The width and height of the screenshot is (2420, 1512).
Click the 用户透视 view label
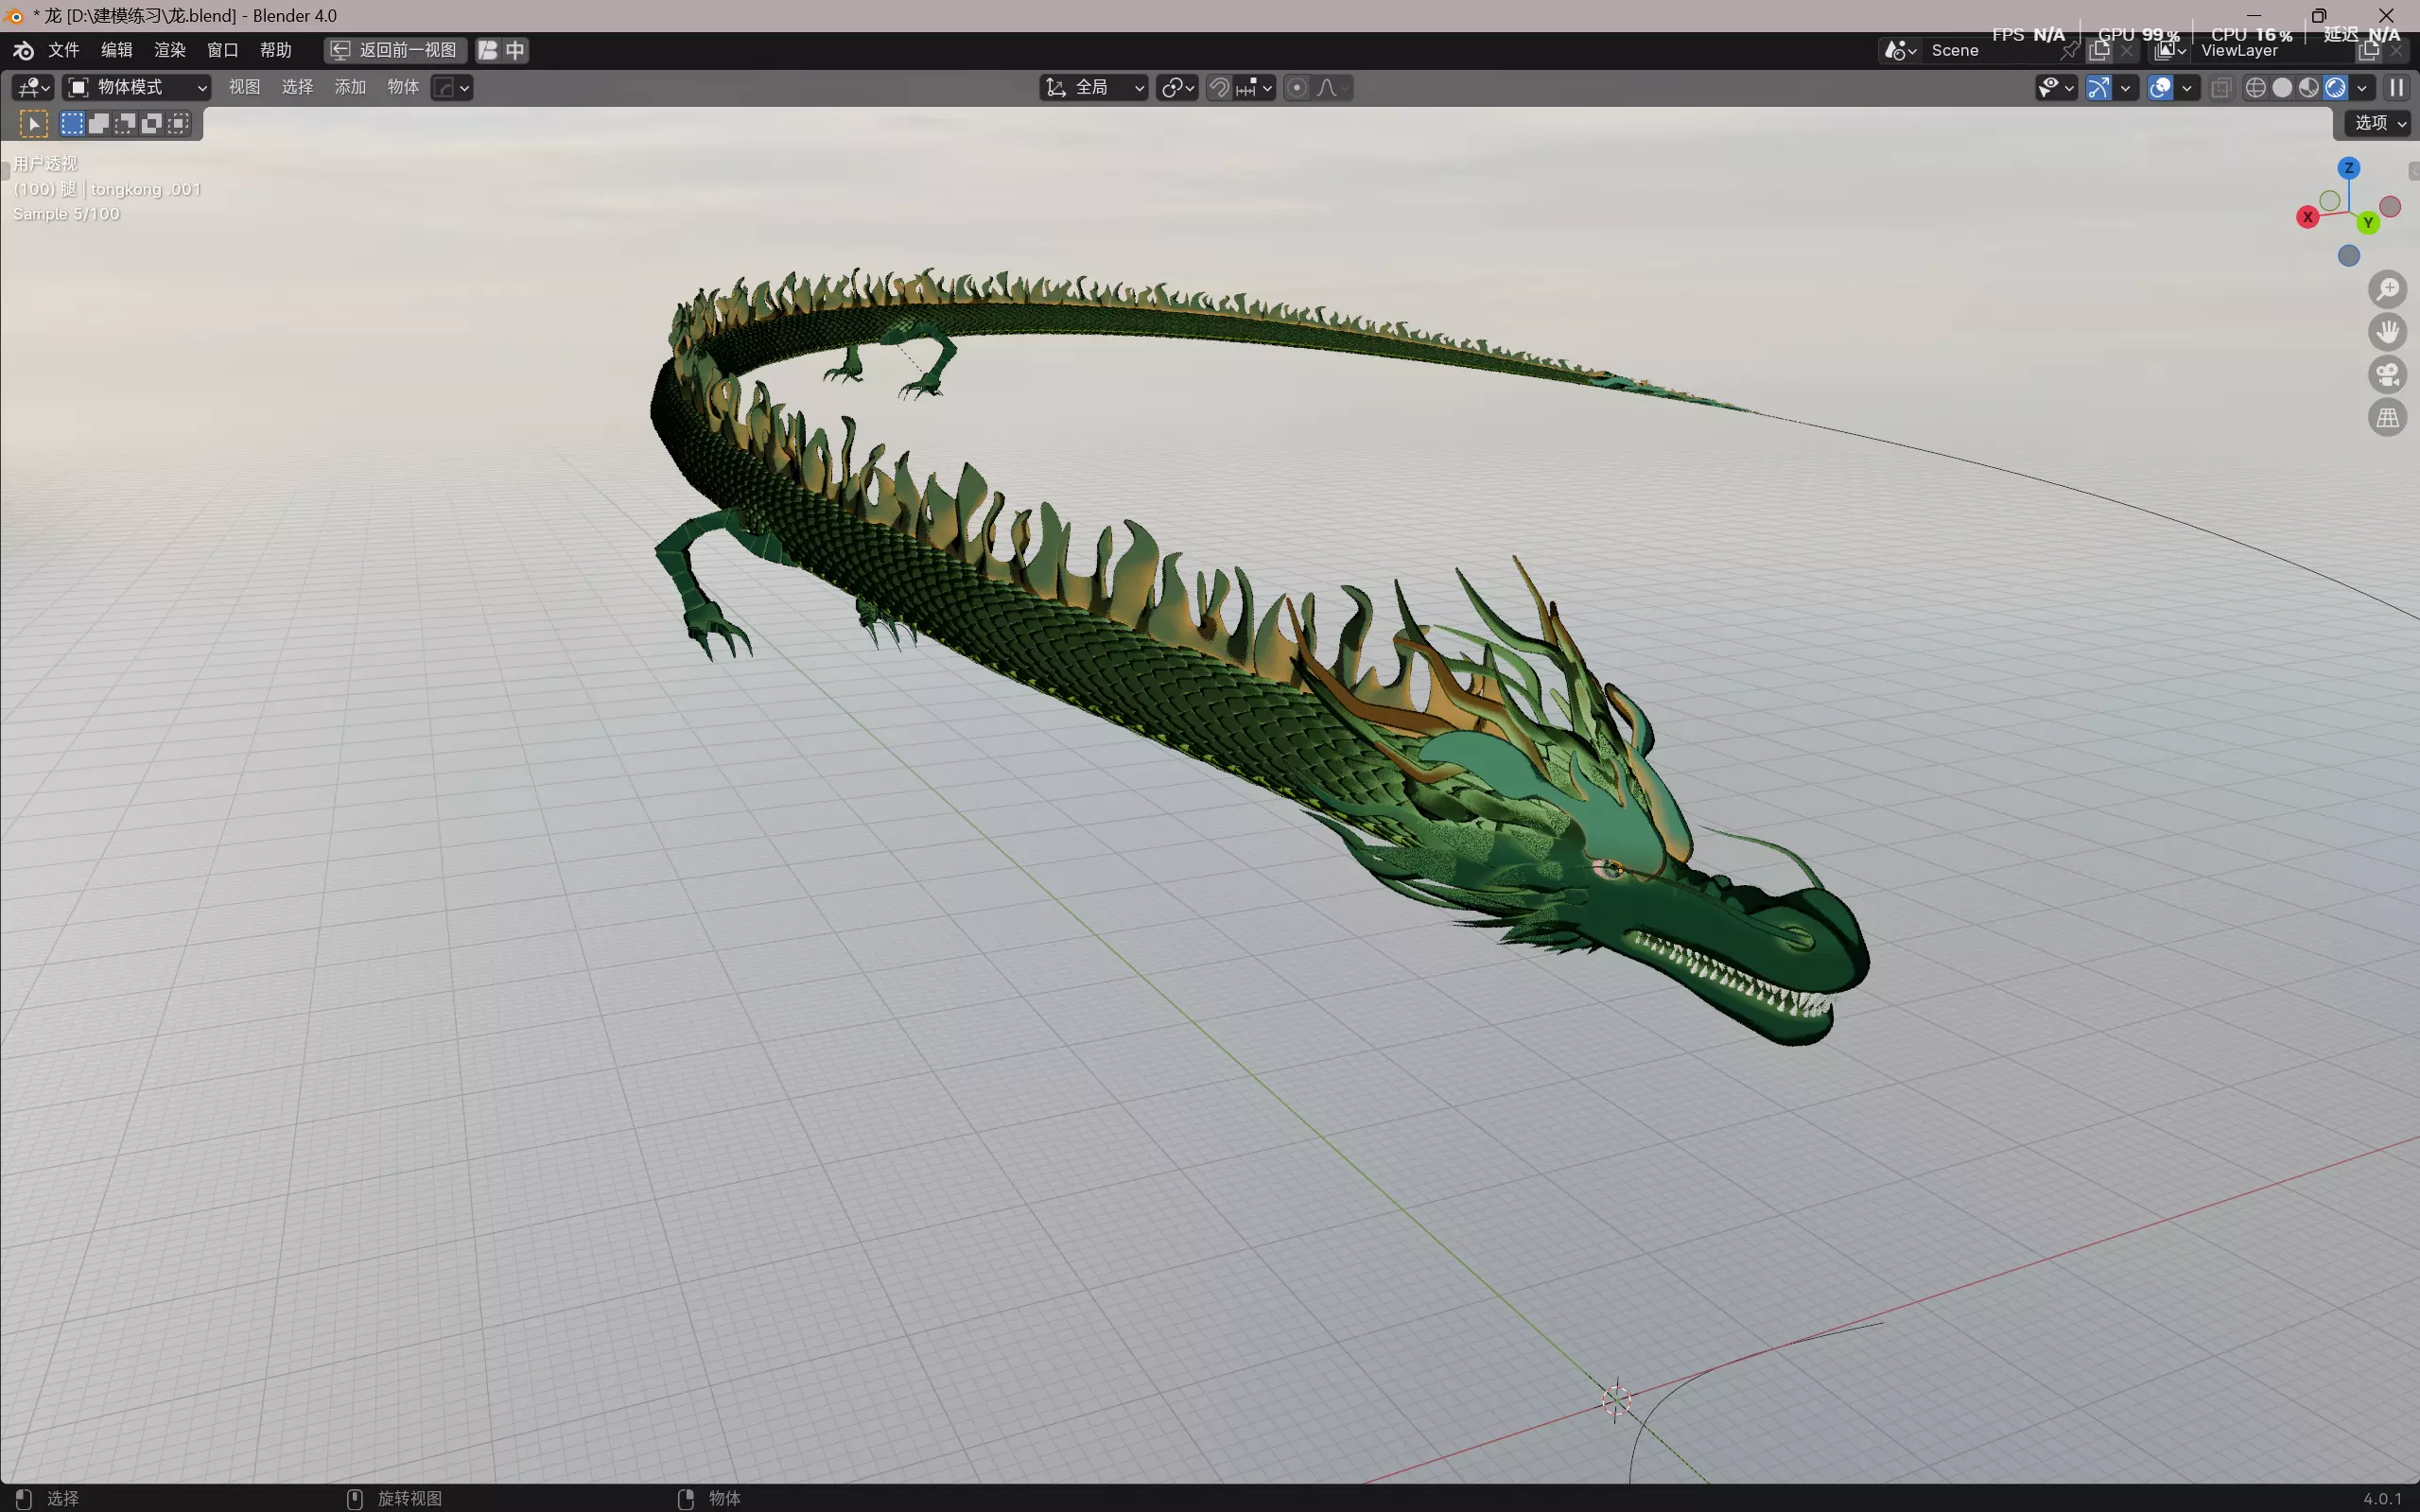pyautogui.click(x=45, y=164)
